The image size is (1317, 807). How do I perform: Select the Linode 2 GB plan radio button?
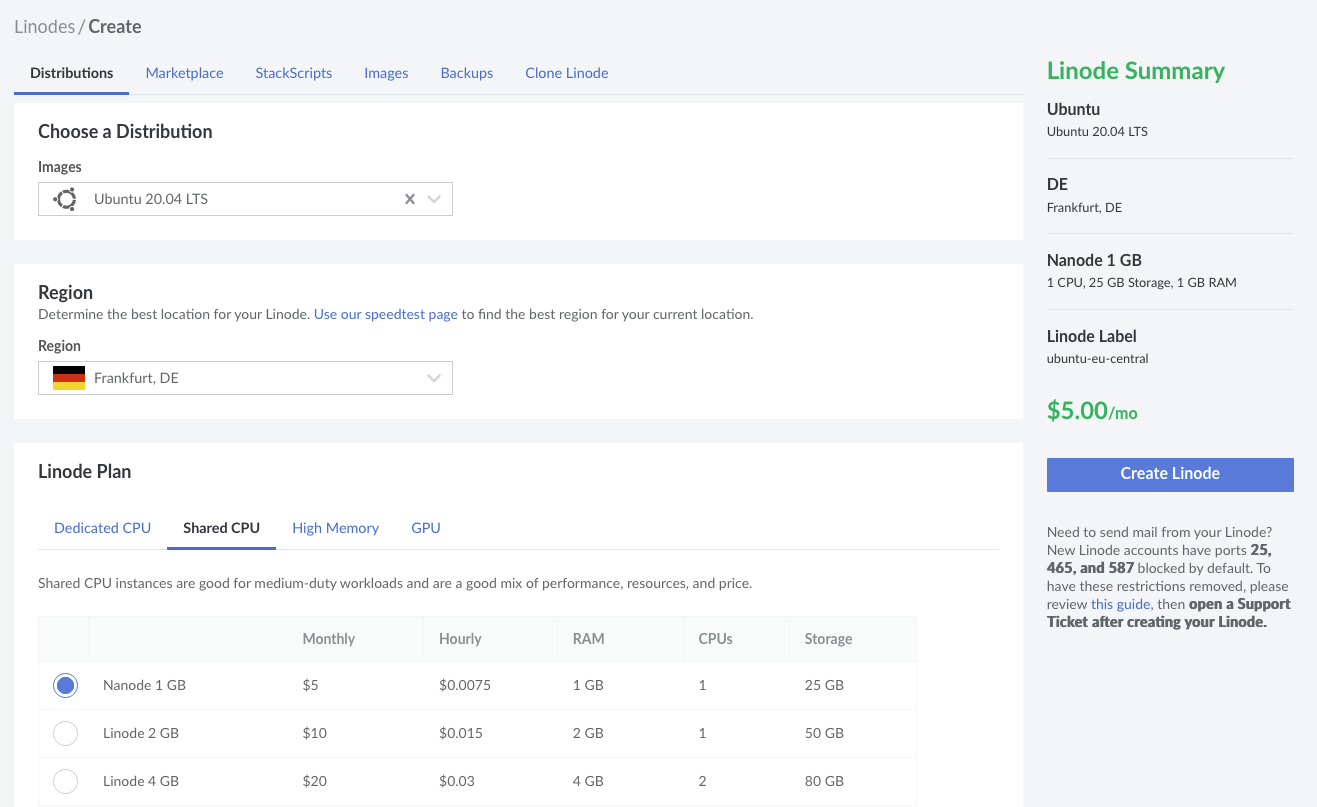(x=65, y=733)
